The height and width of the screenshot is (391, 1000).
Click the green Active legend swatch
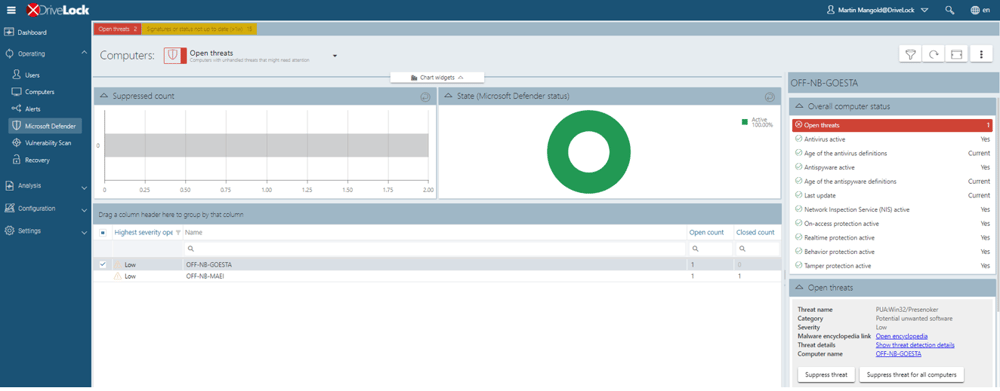744,121
